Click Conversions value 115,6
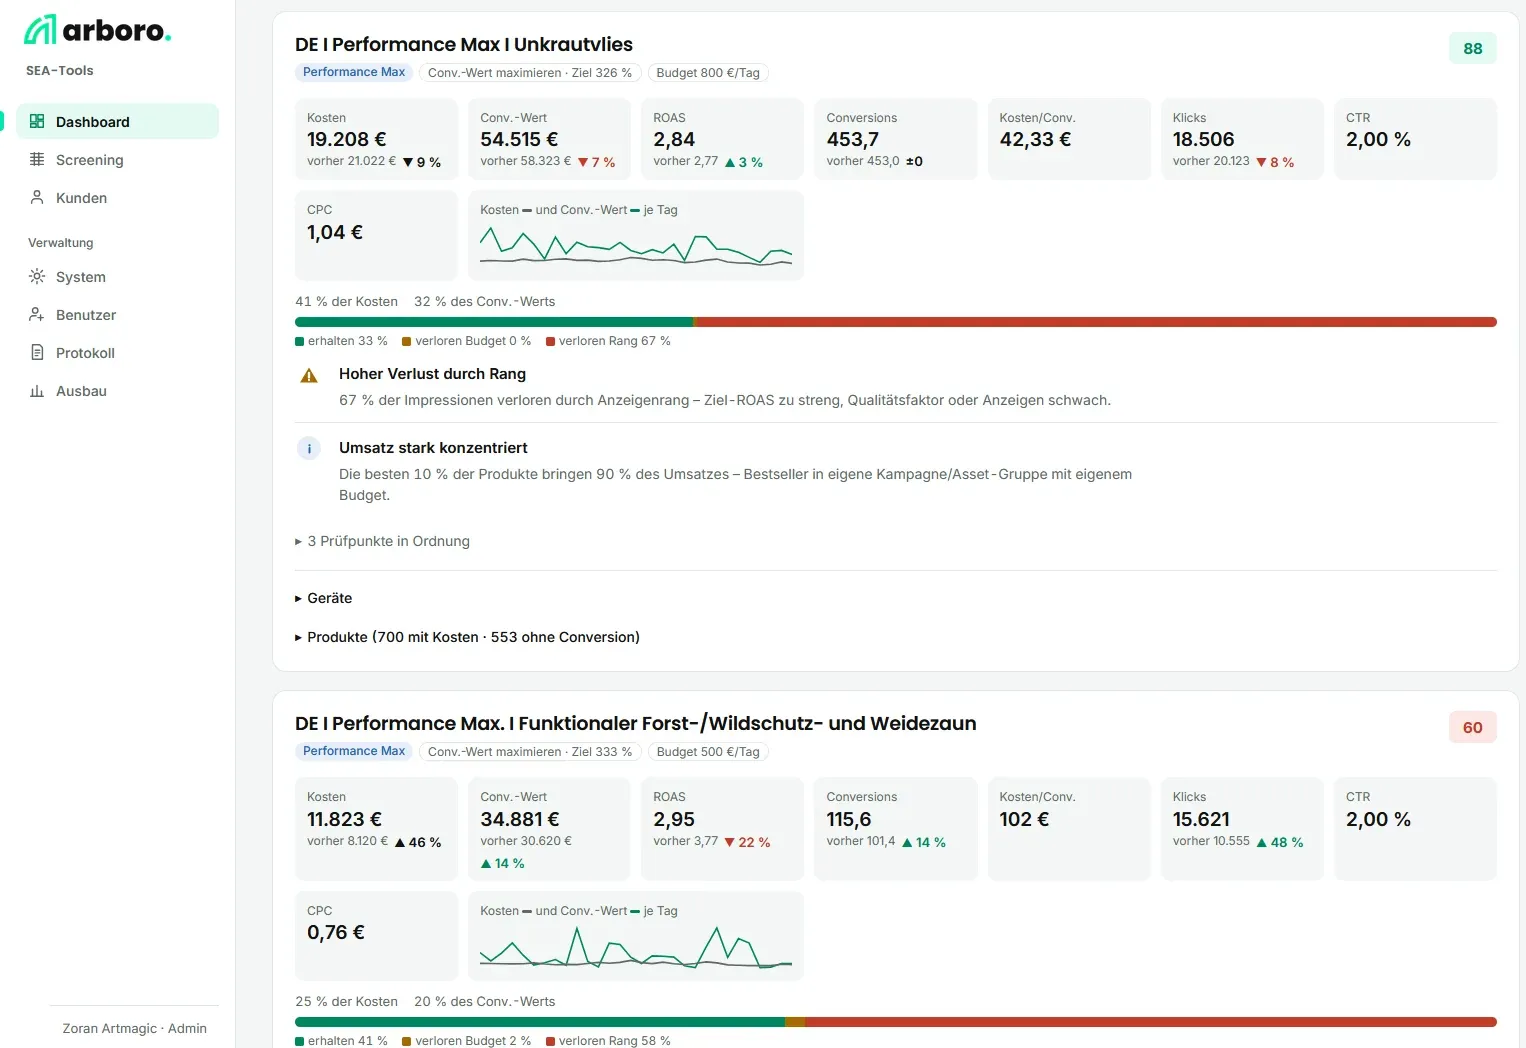The width and height of the screenshot is (1526, 1048). click(849, 819)
